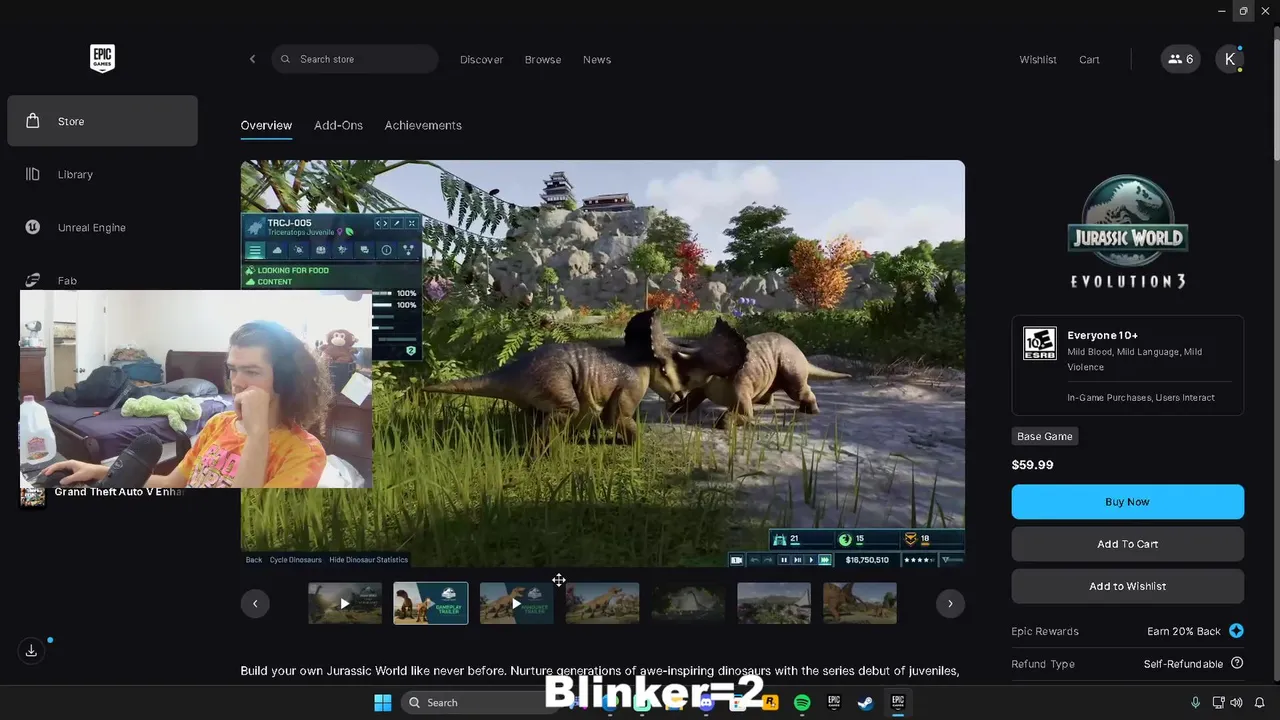Click the 'Earn 20% Back' text

click(x=1184, y=631)
